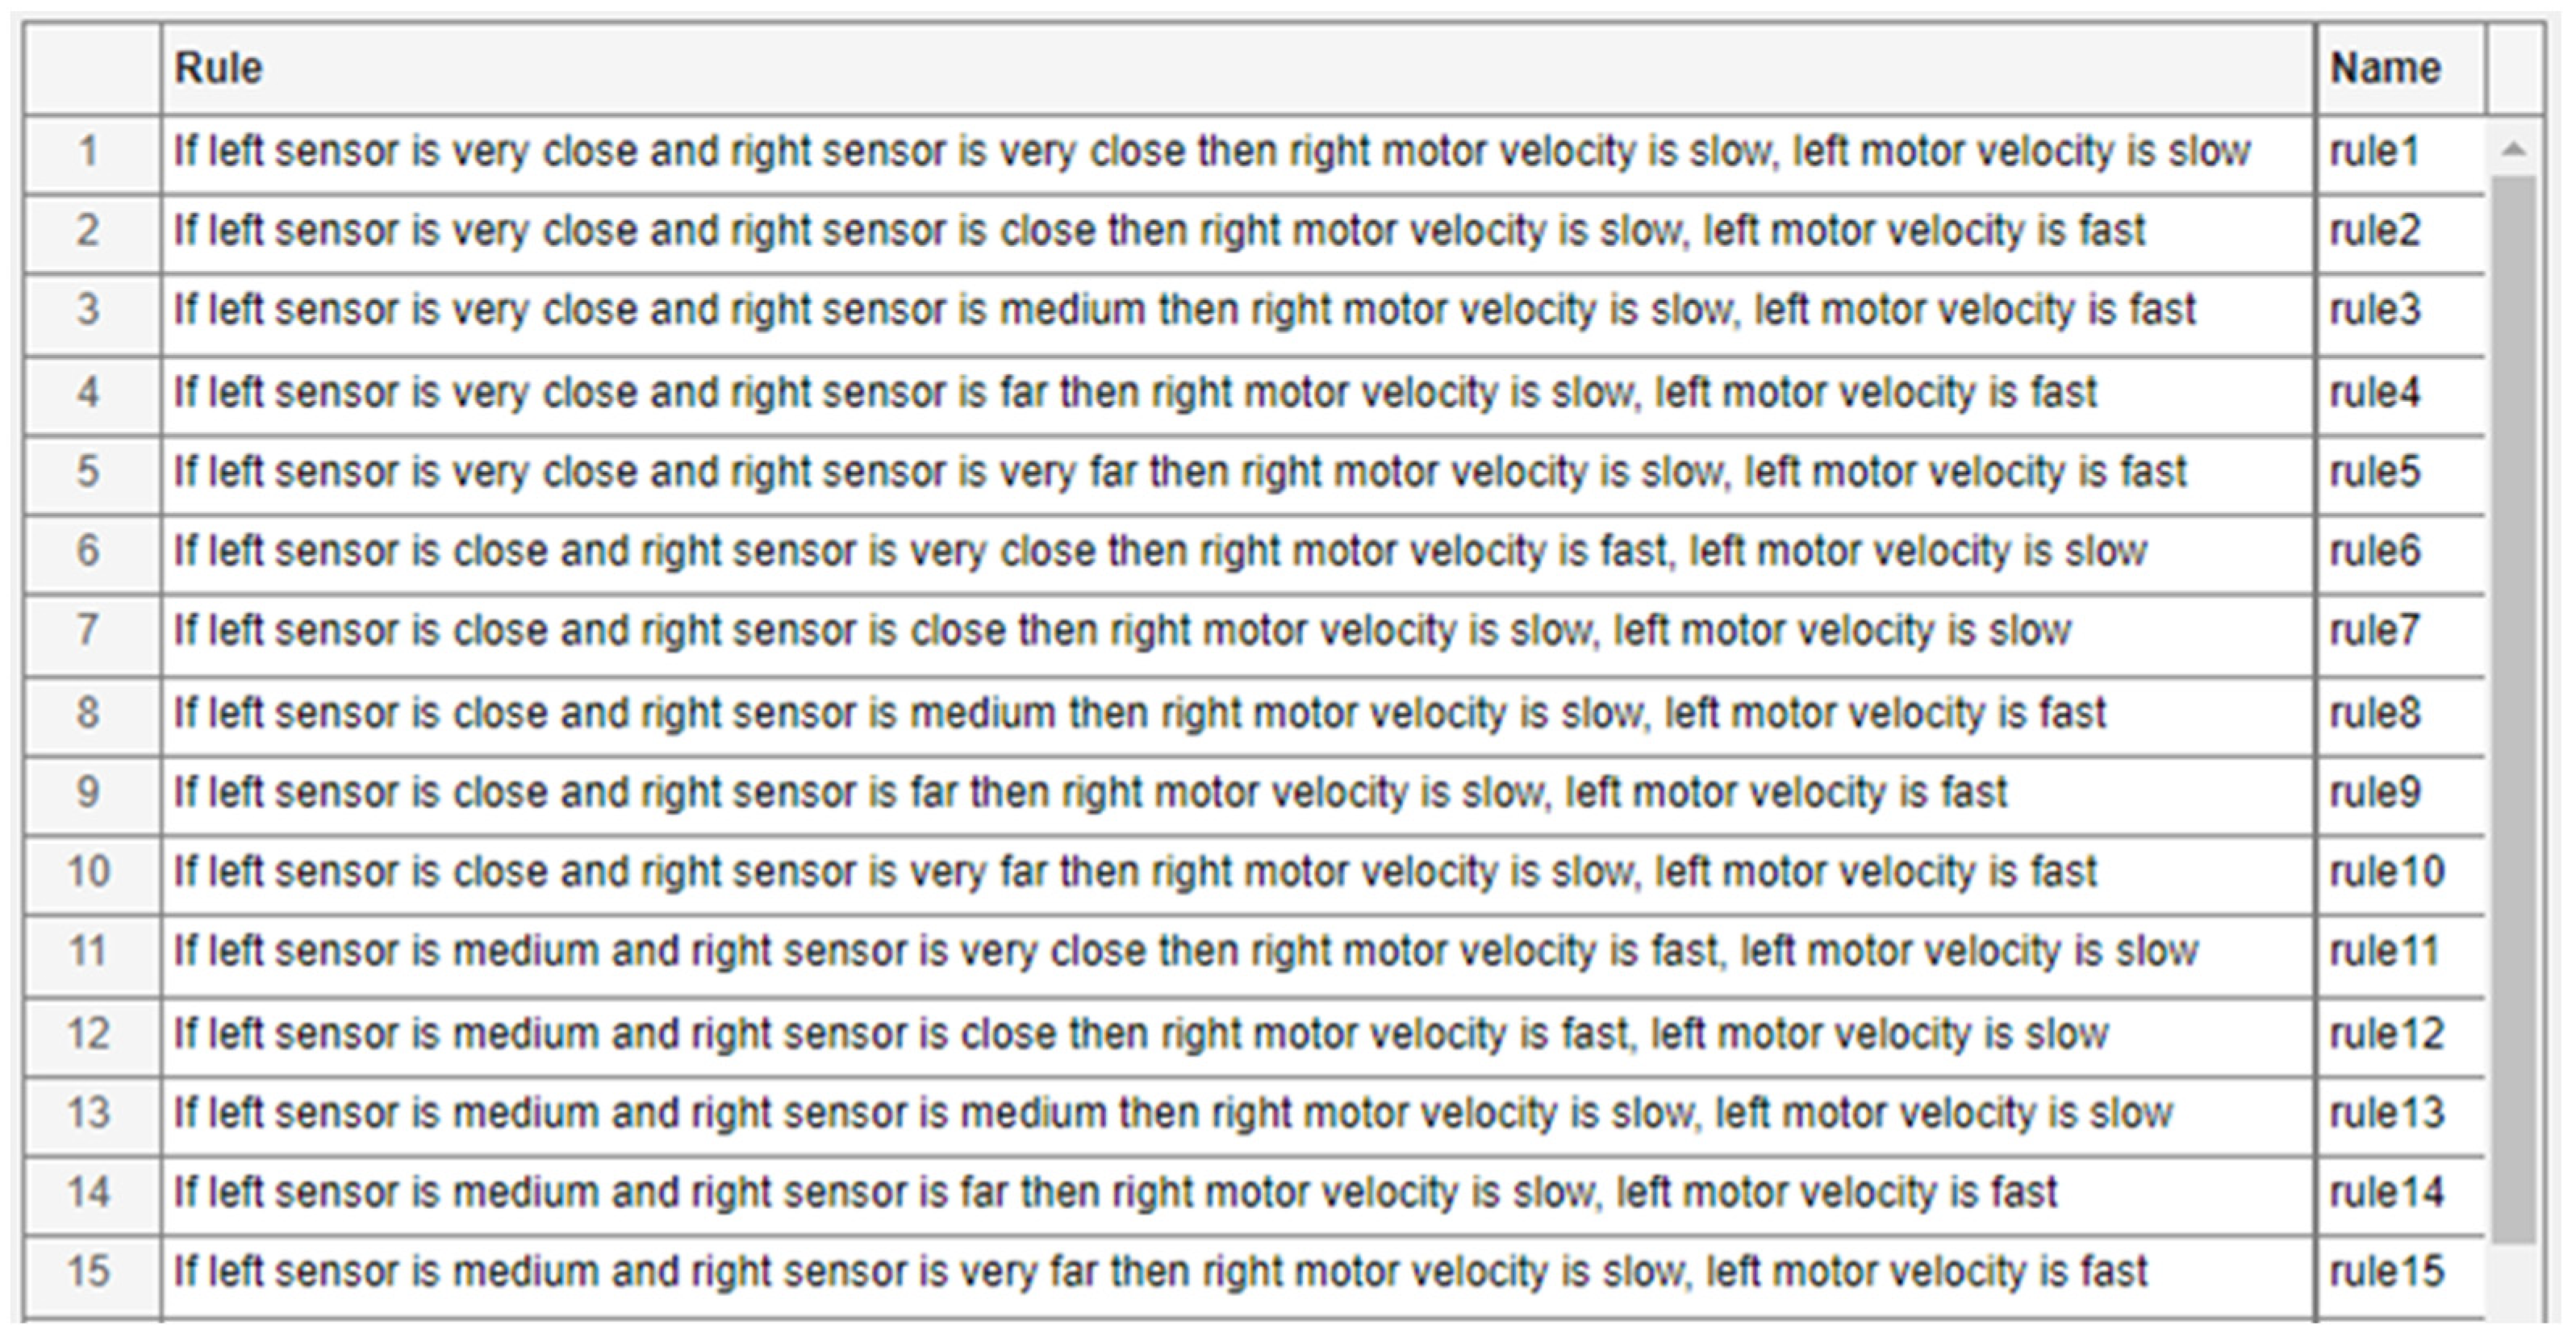This screenshot has height=1338, width=2576.
Task: Select row number 1 header
Action: 90,153
